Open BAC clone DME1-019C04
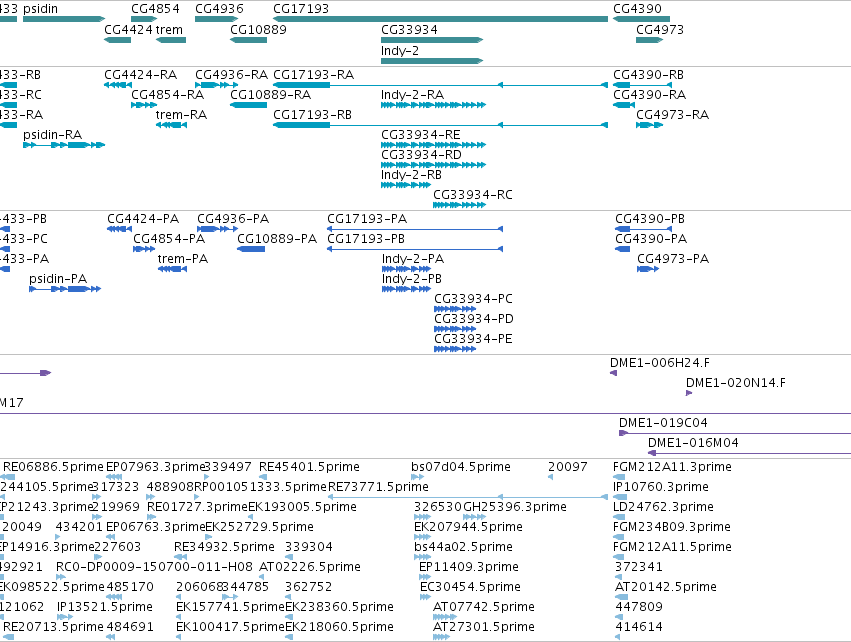Screen dimensions: 851x642 pyautogui.click(x=663, y=423)
